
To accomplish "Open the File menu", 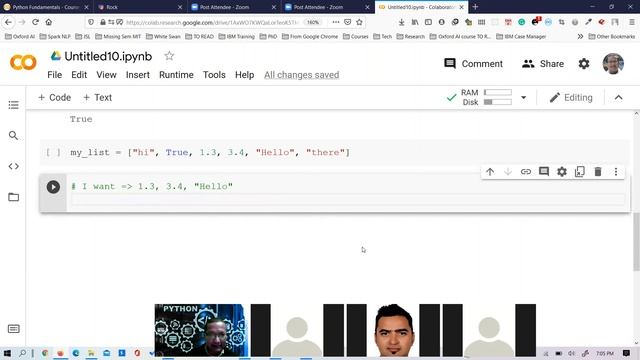I will point(54,75).
